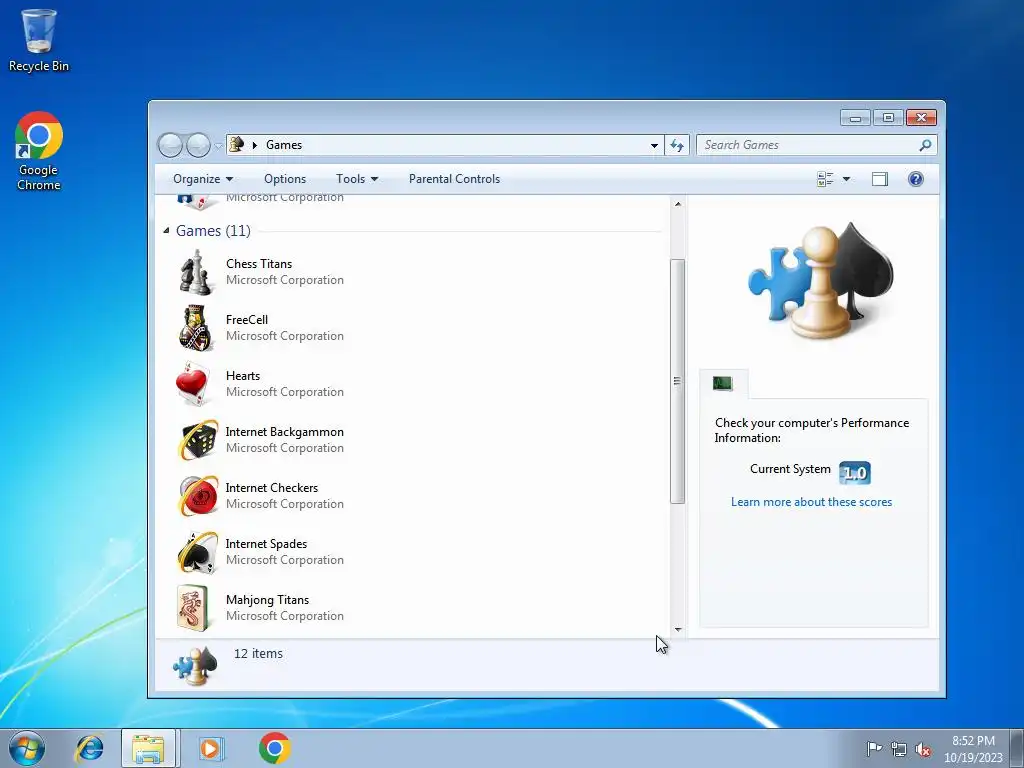Viewport: 1024px width, 768px height.
Task: Launch Internet Explorer from the taskbar
Action: pyautogui.click(x=89, y=748)
